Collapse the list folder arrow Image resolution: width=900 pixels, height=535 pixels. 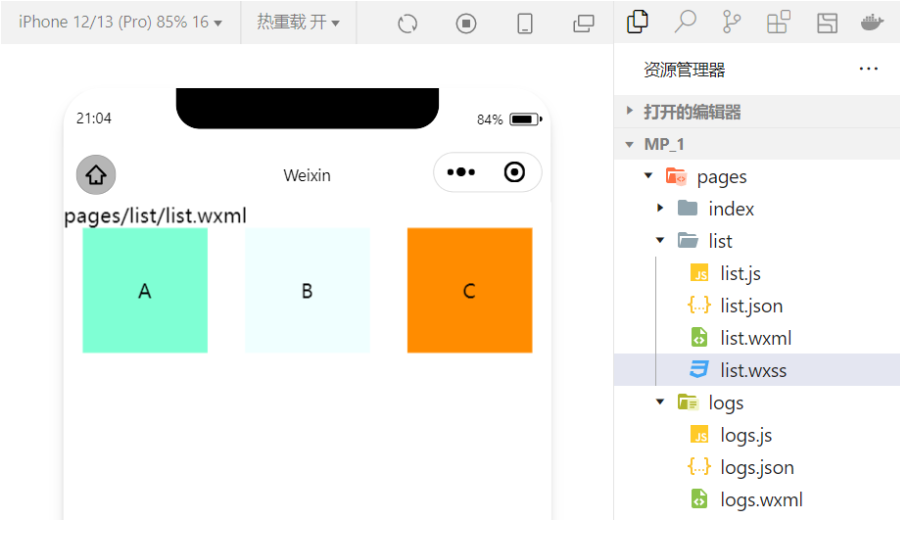(x=660, y=241)
